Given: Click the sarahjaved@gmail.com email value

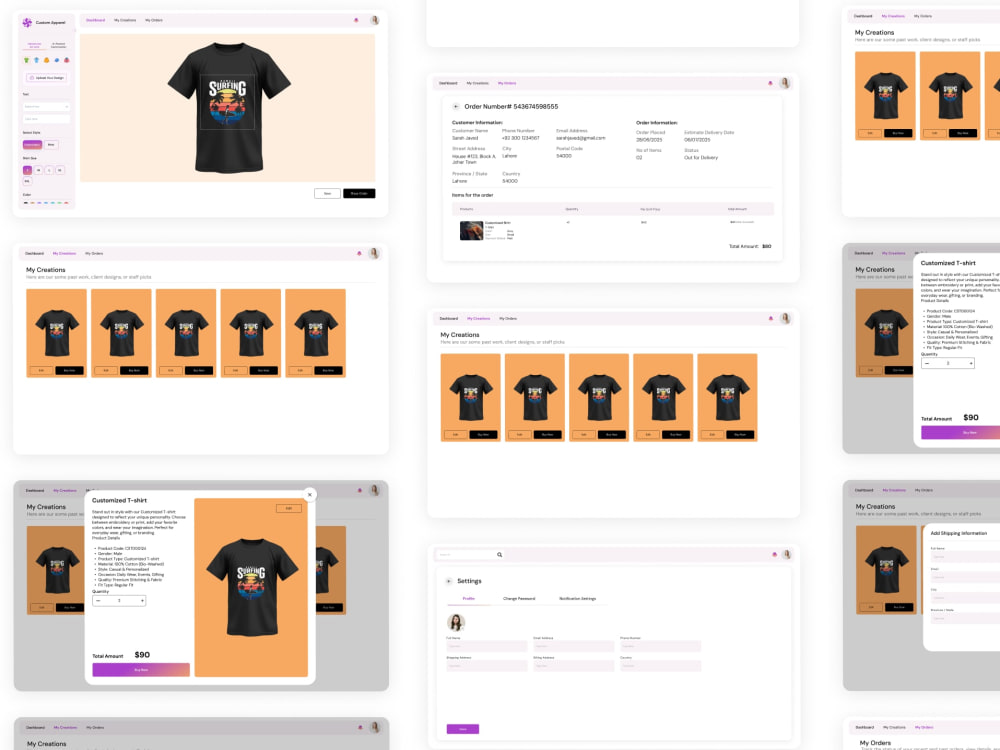Looking at the screenshot, I should coord(580,138).
